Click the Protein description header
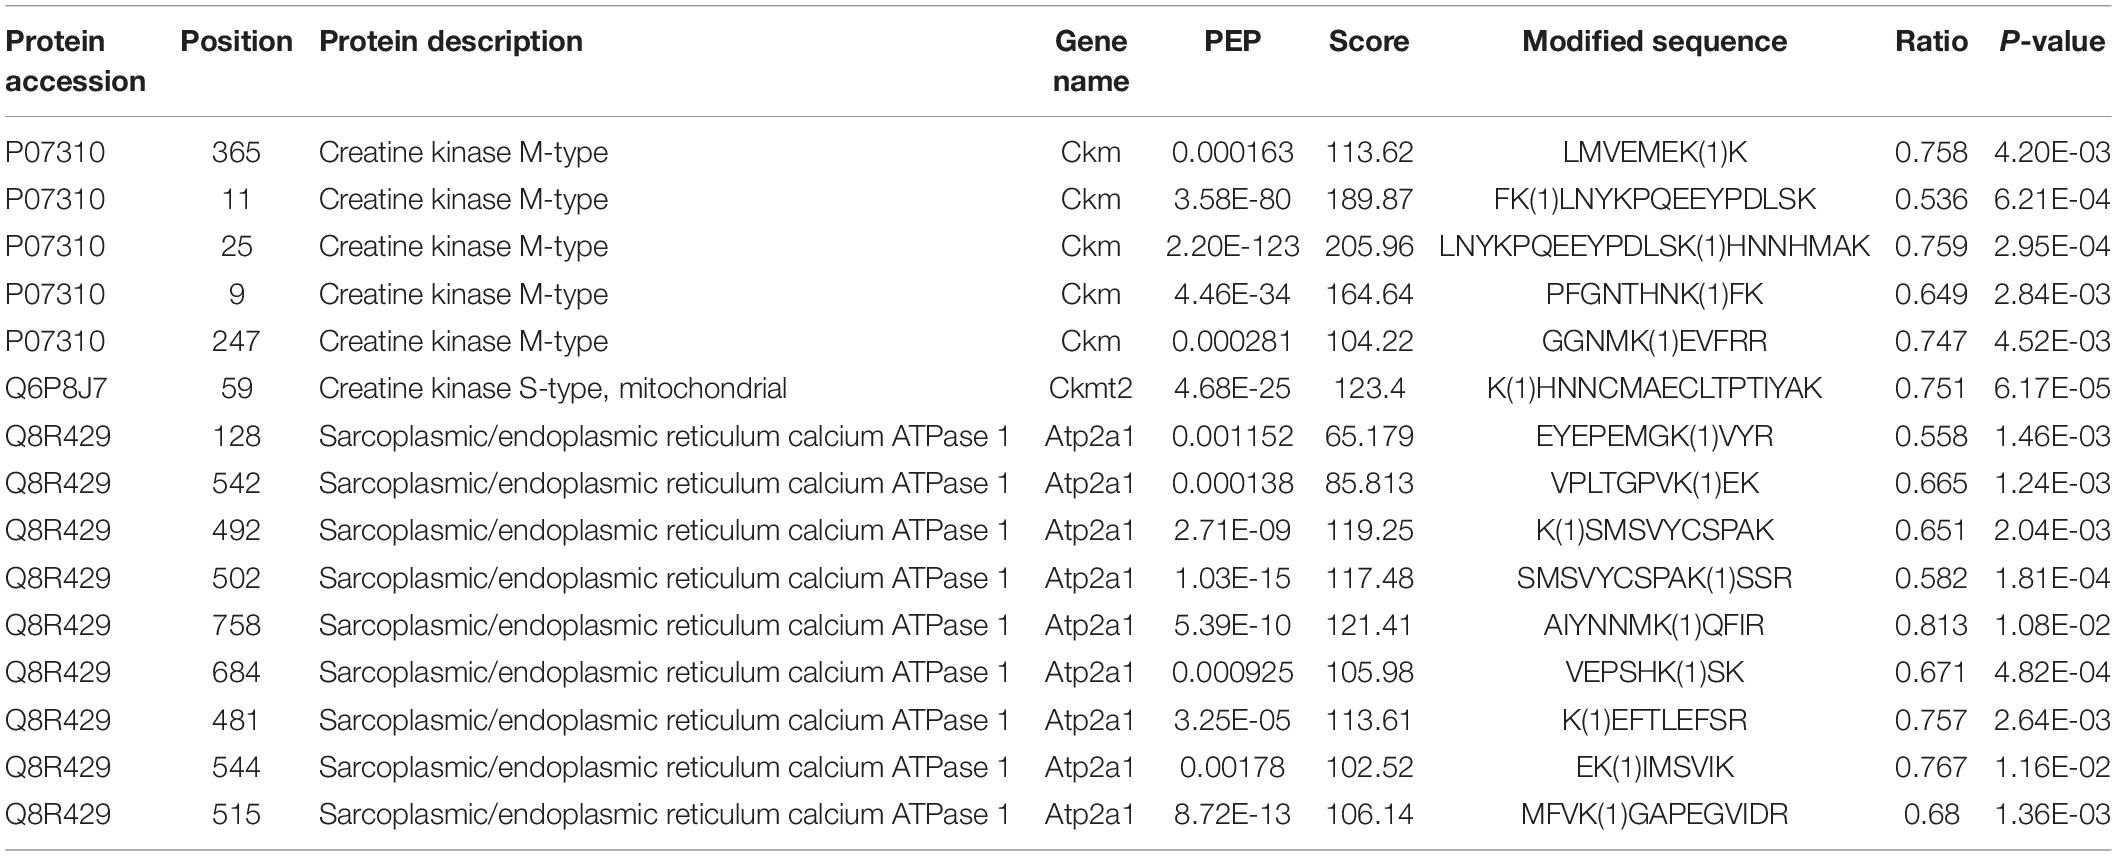 [451, 41]
